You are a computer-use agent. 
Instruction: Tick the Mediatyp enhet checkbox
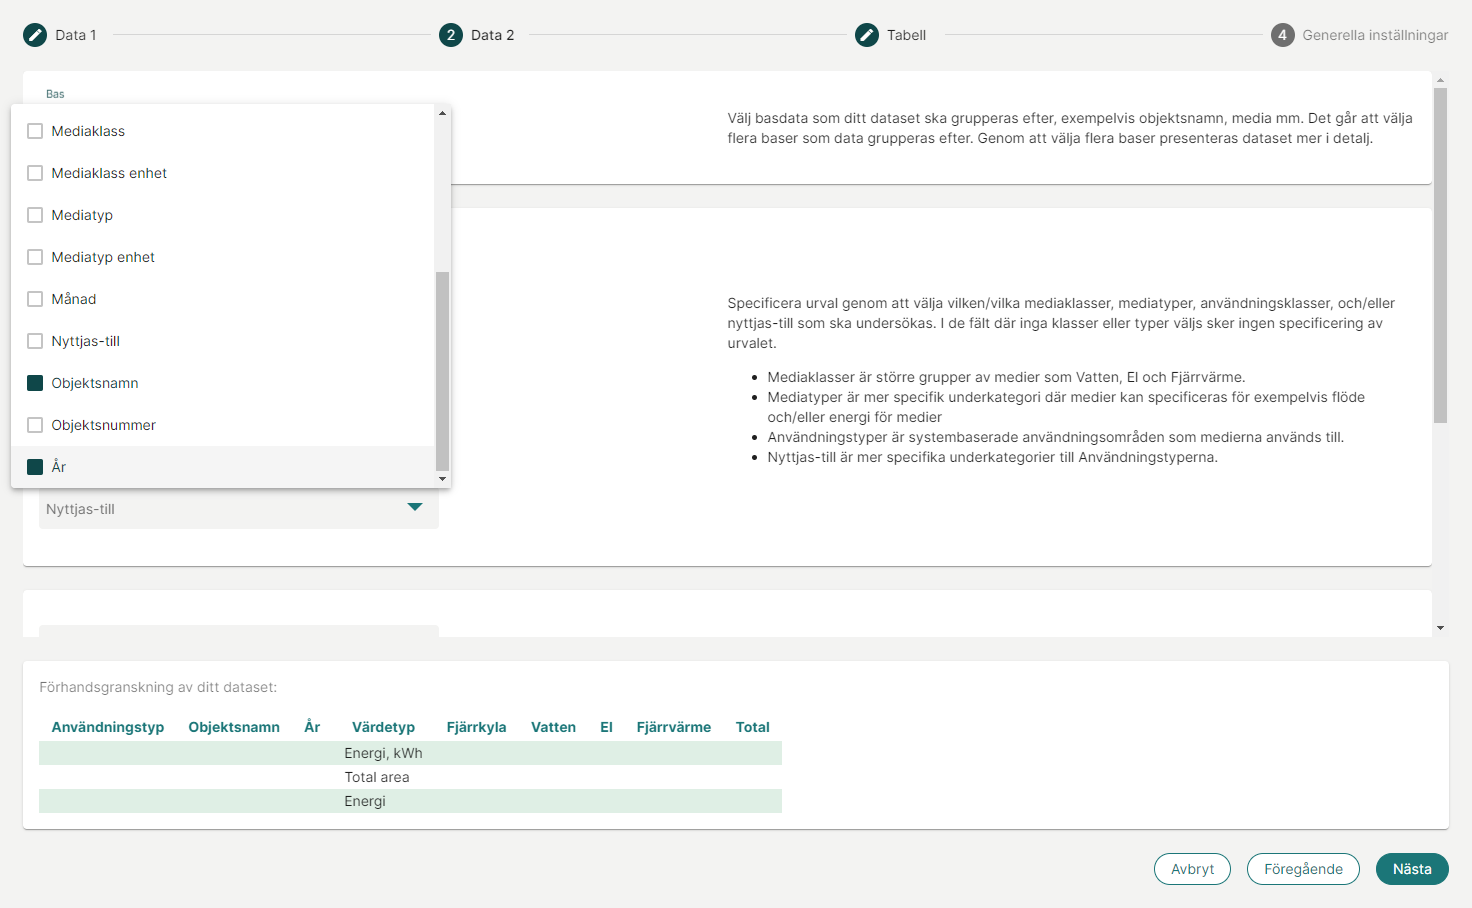pos(35,257)
